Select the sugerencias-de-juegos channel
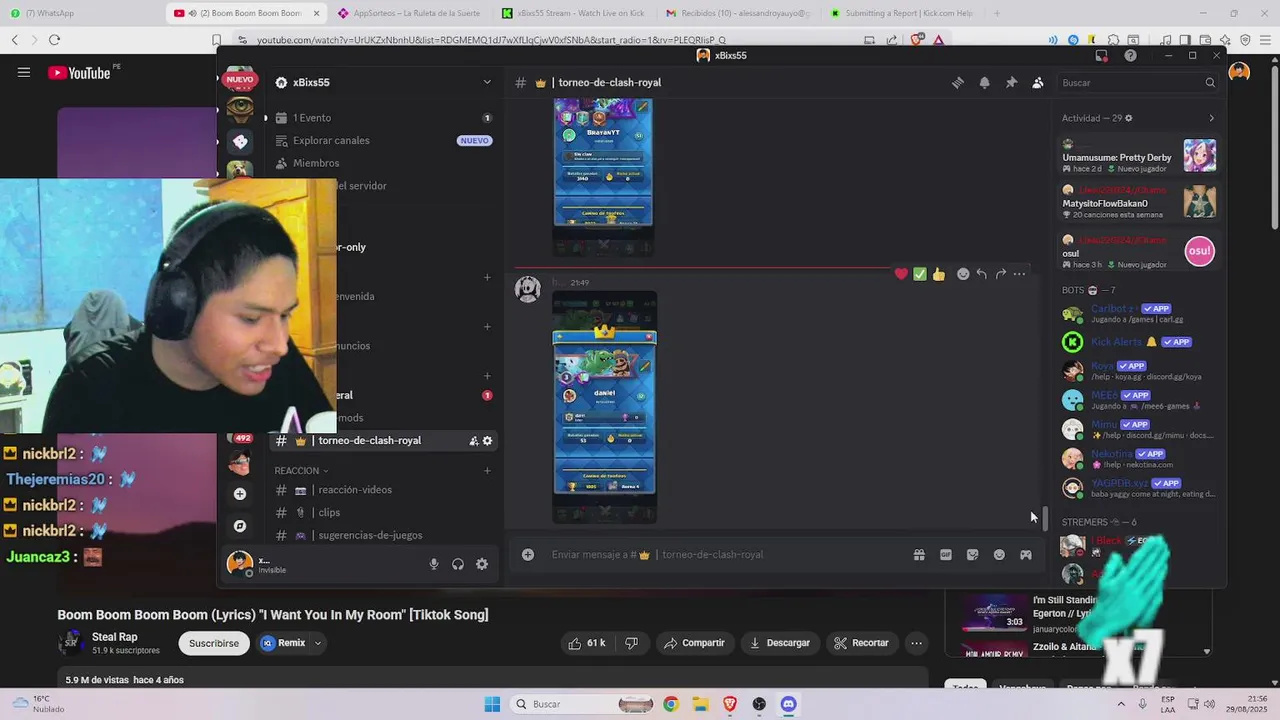 pos(384,535)
